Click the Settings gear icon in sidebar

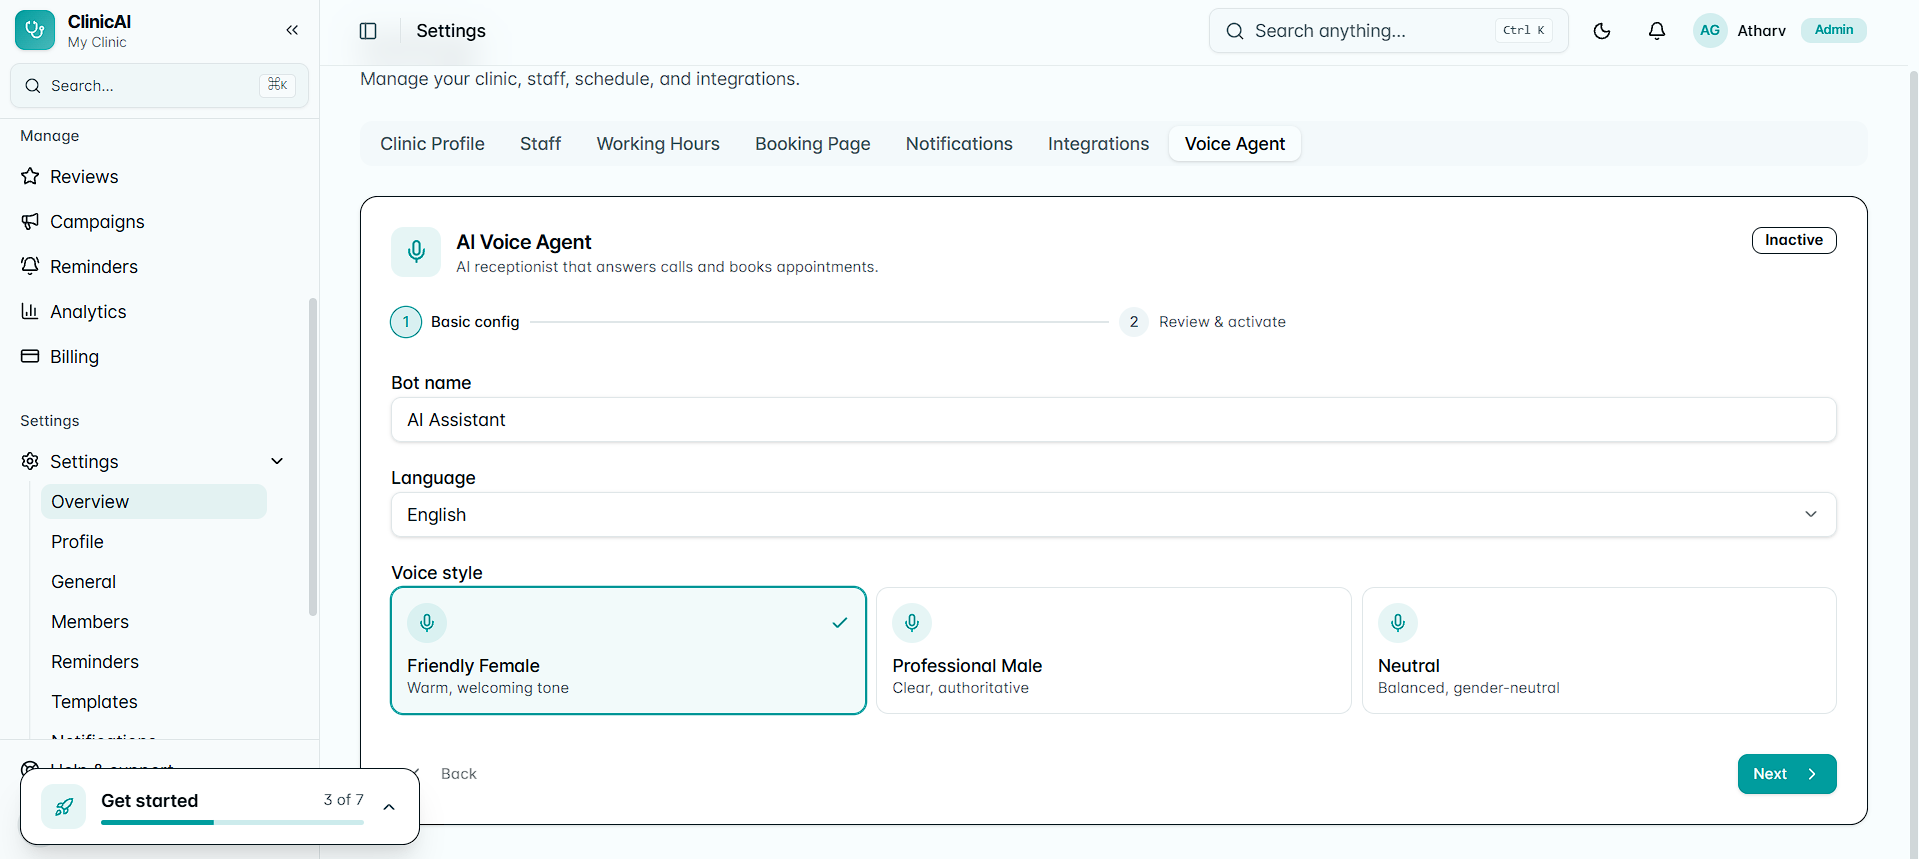pos(30,461)
